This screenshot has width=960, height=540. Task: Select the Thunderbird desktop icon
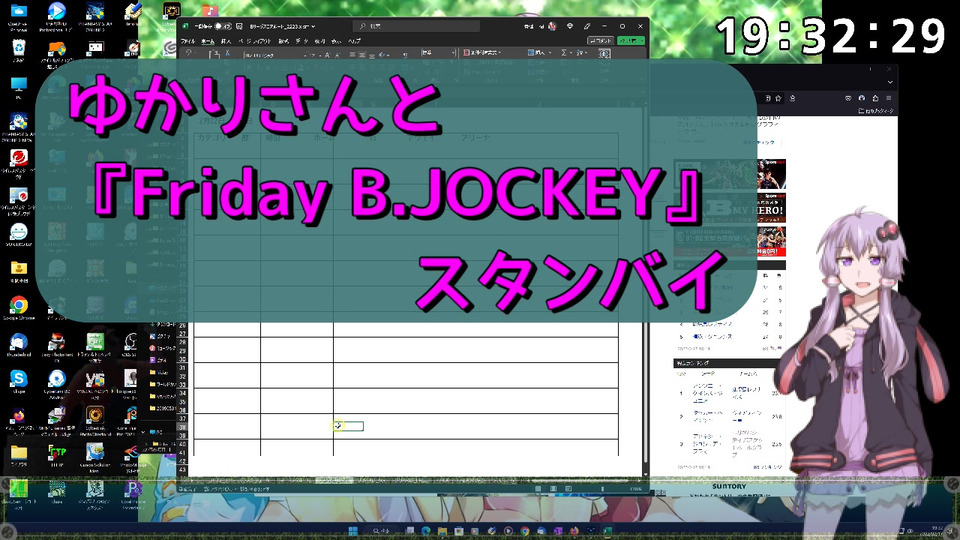point(18,345)
